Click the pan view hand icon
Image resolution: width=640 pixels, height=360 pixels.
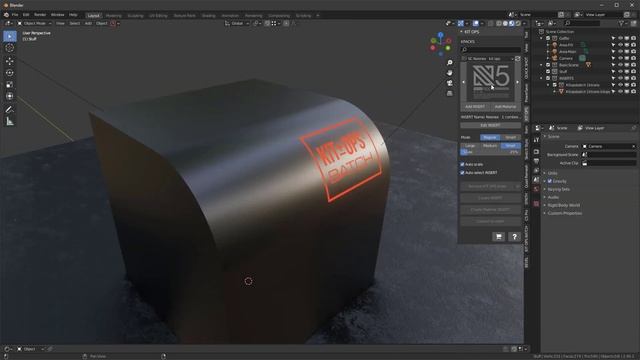click(449, 73)
